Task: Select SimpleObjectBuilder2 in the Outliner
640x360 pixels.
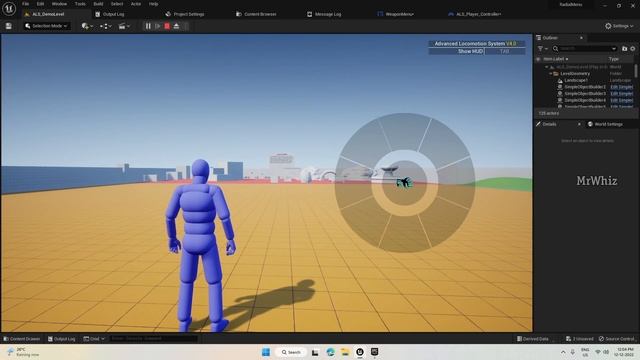Action: pyautogui.click(x=585, y=87)
